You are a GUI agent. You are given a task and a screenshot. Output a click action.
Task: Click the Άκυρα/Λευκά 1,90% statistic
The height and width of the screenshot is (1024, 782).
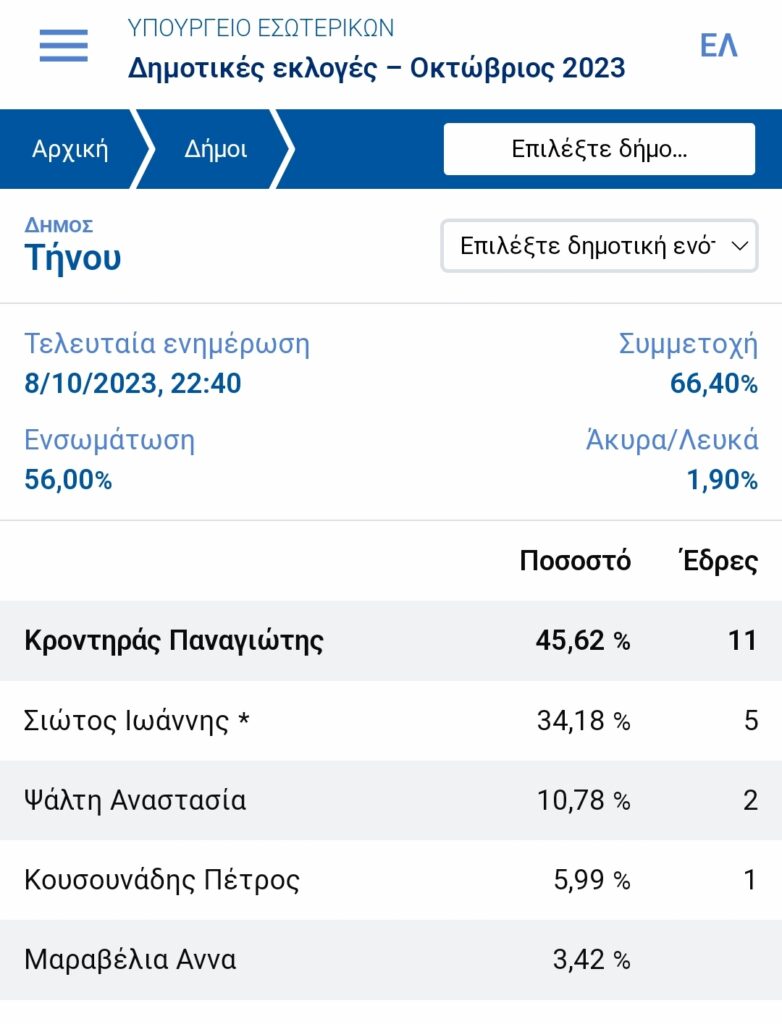point(672,460)
